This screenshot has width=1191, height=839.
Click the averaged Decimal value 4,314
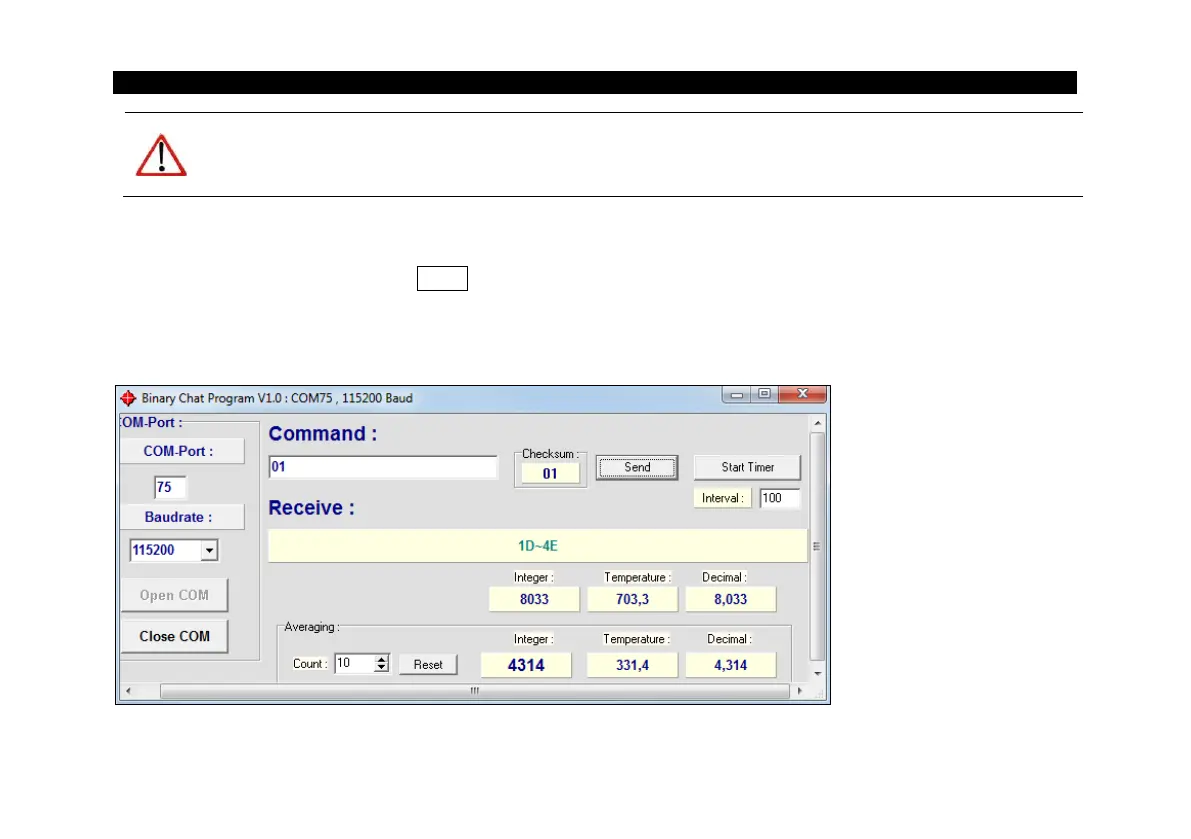click(730, 665)
